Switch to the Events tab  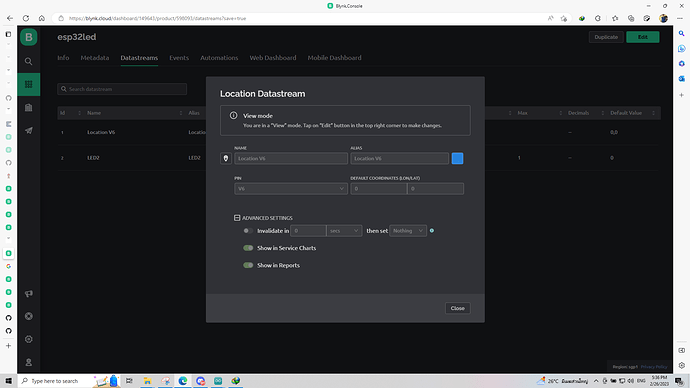179,58
